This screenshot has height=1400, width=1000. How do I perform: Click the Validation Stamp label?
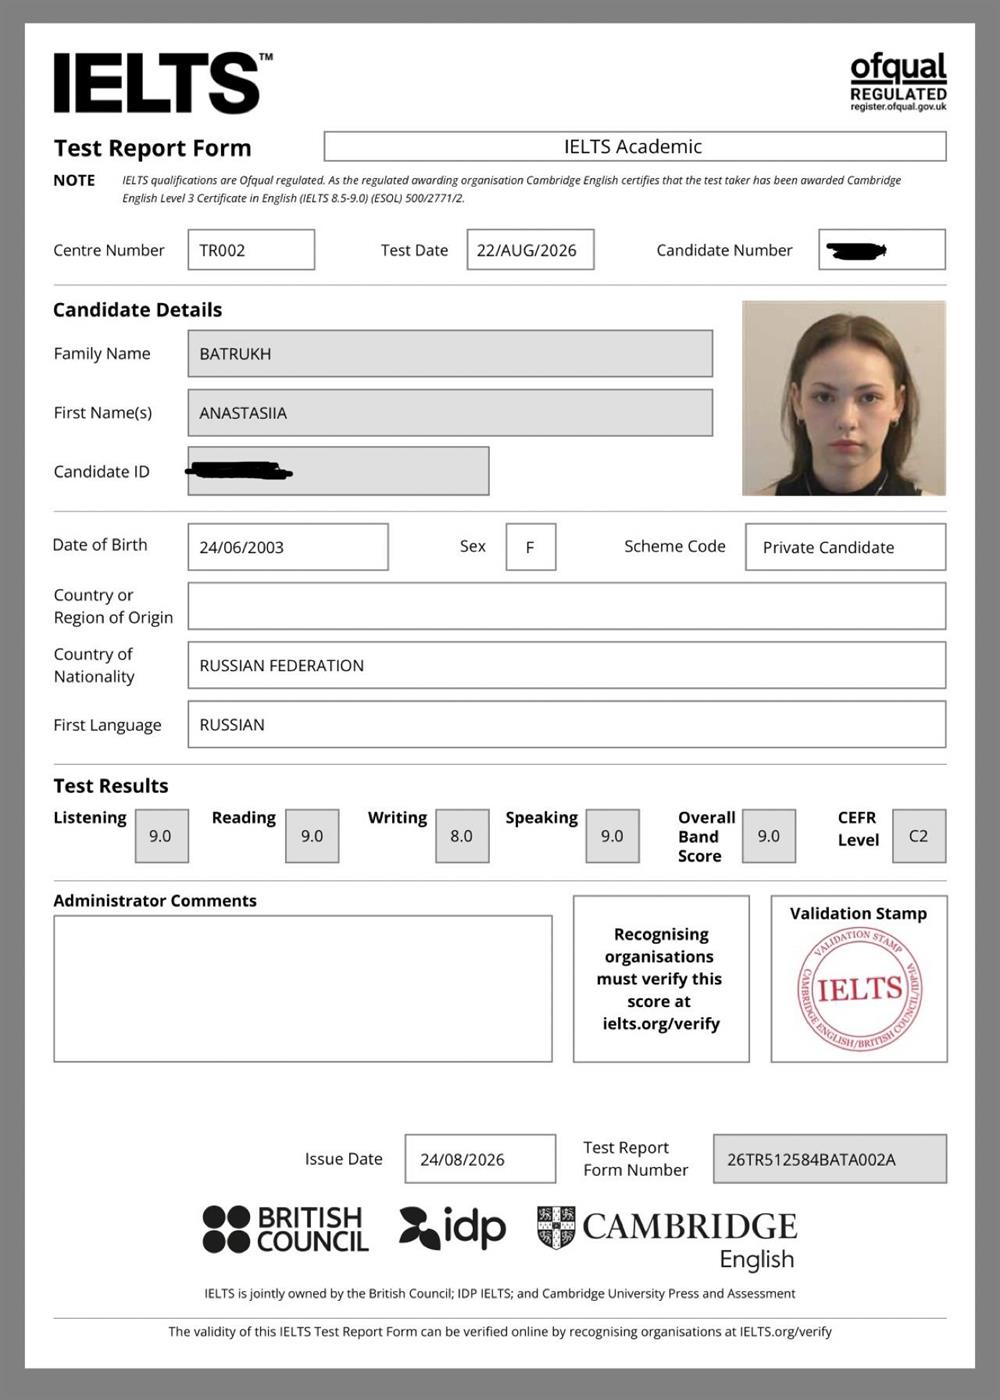click(x=858, y=913)
